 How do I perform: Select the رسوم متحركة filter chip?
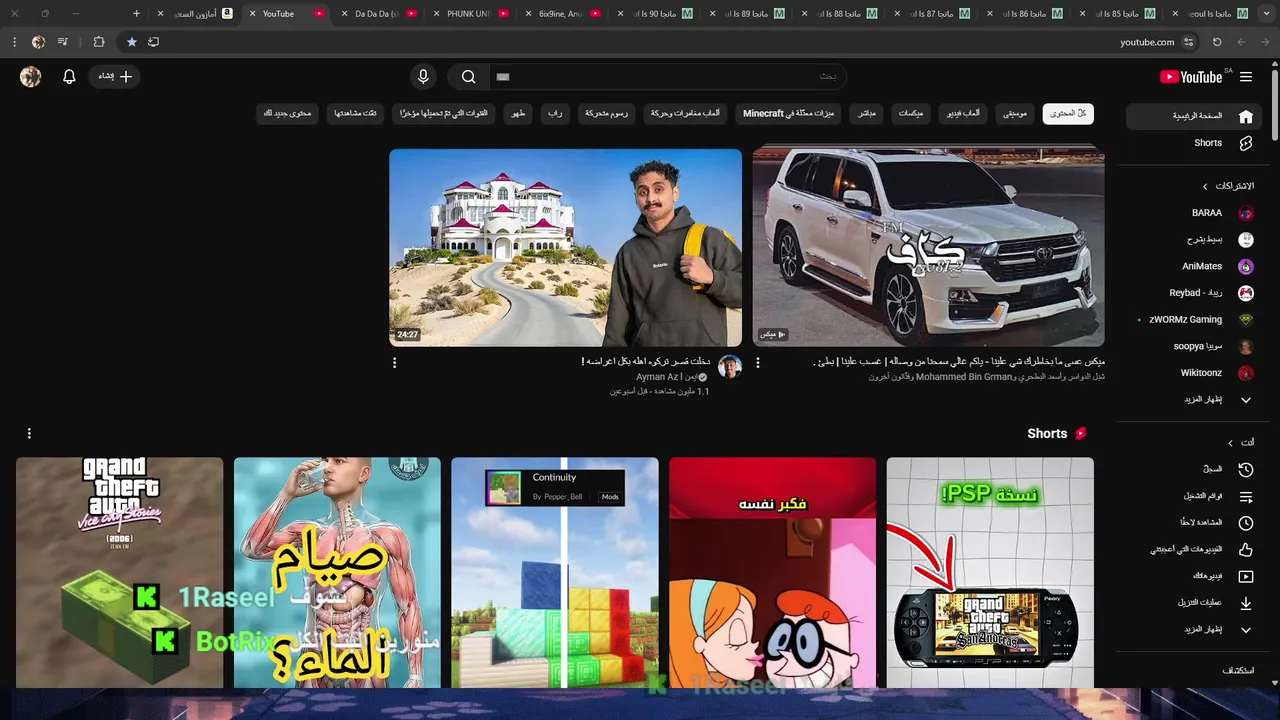point(606,114)
